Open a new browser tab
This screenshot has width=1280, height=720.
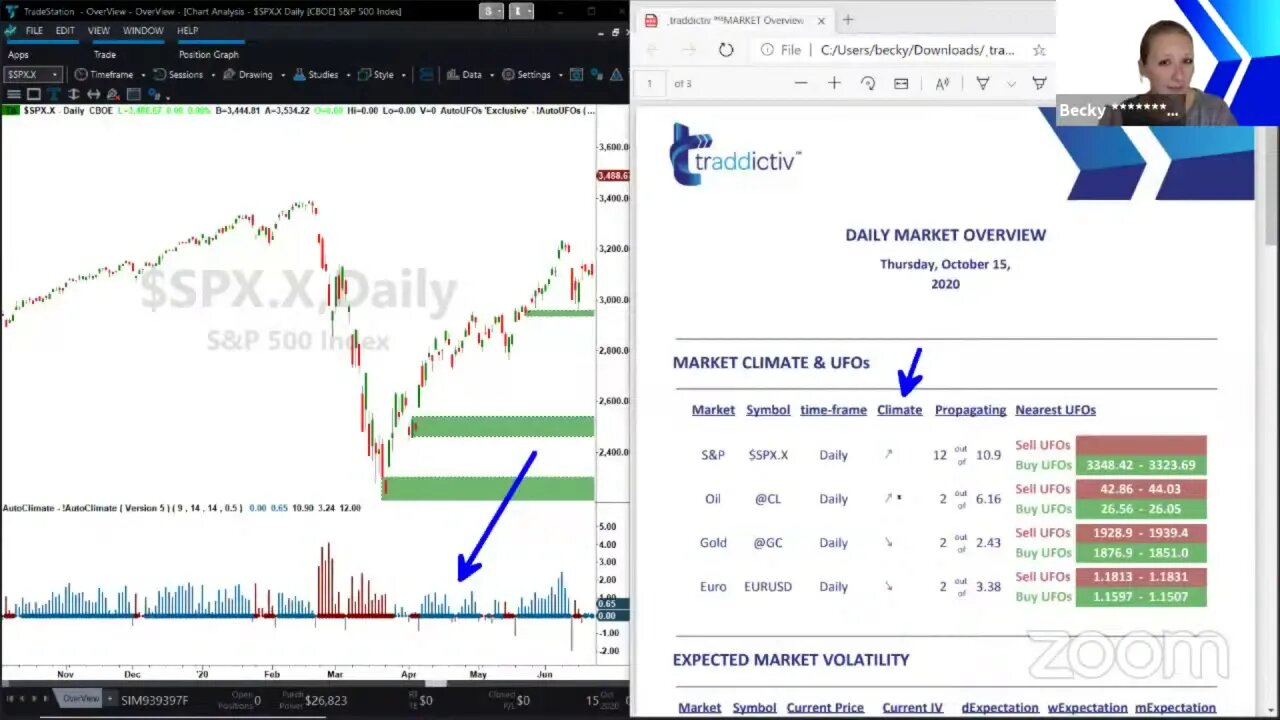848,19
